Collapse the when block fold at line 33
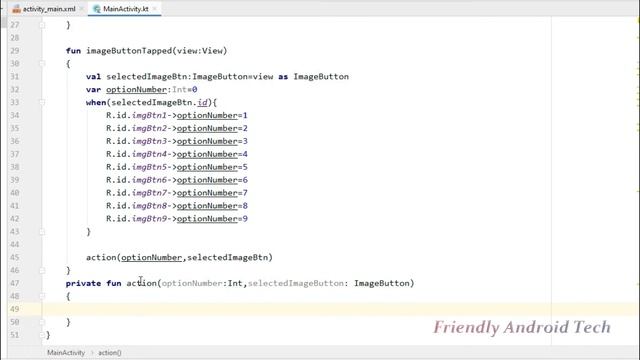This screenshot has width=640, height=360. tap(42, 102)
